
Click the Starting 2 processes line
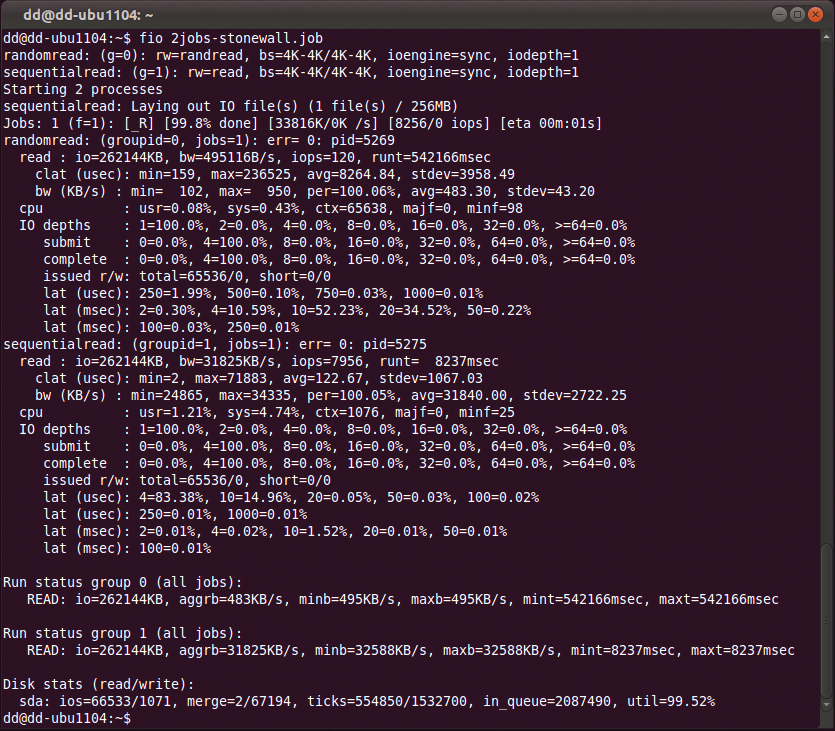[x=90, y=89]
